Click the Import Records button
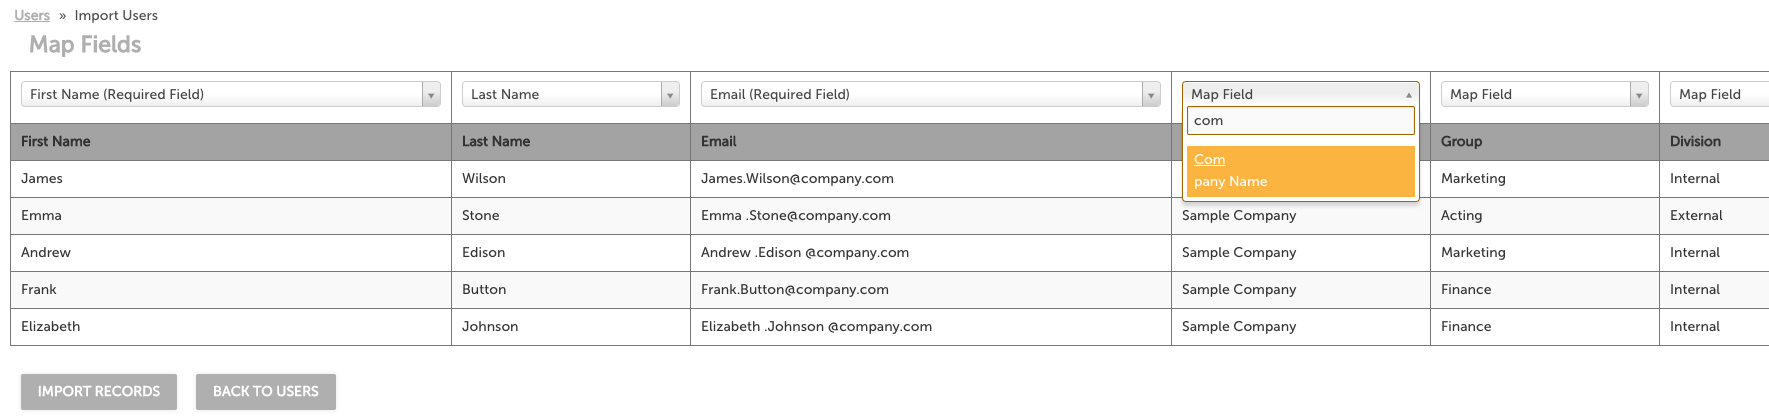The width and height of the screenshot is (1769, 420). click(99, 391)
